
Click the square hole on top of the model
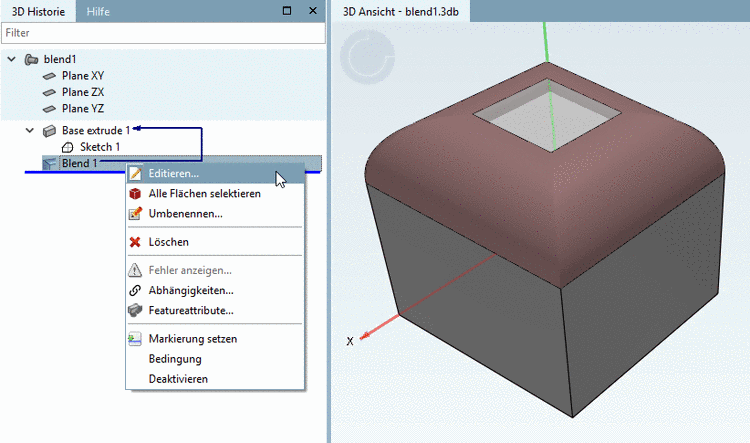coord(547,115)
